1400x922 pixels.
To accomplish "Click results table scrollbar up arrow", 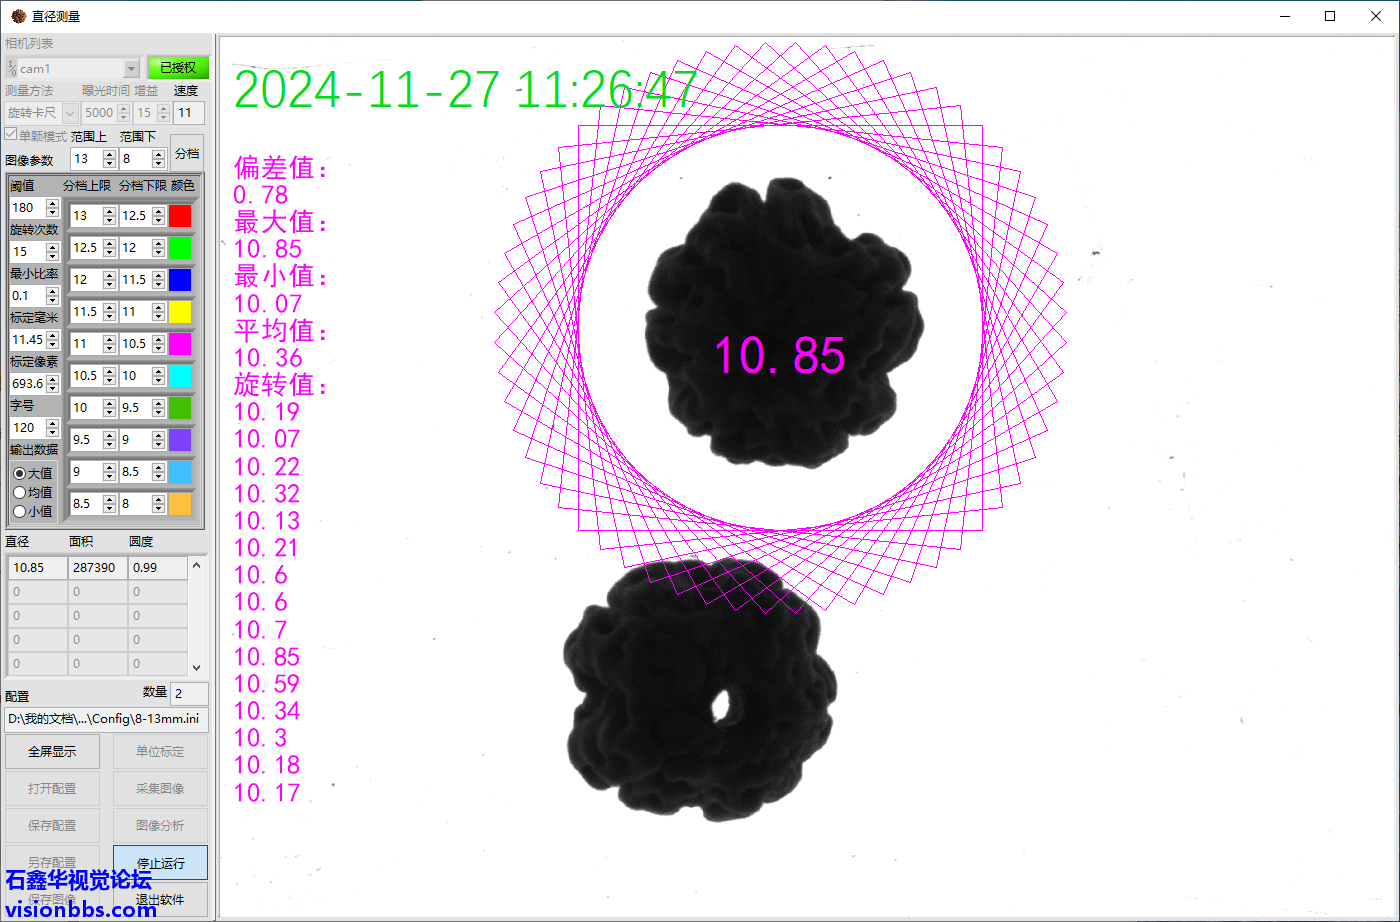I will 196,566.
